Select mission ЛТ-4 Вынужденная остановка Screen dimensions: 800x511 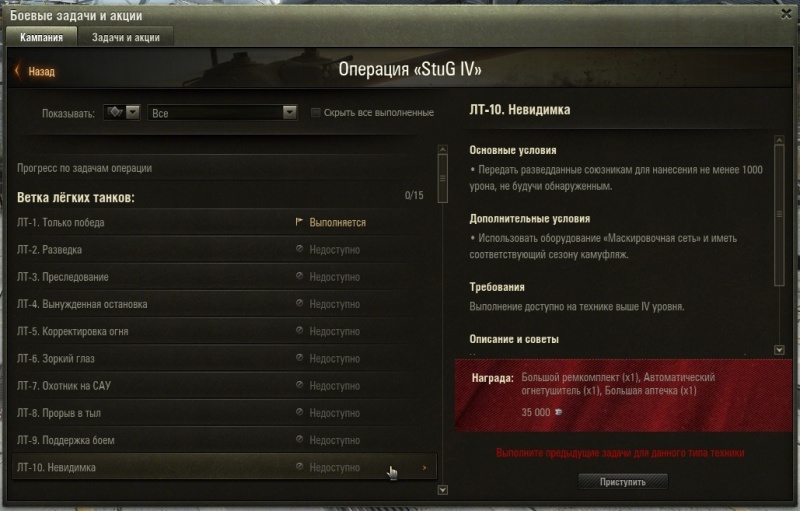[217, 304]
